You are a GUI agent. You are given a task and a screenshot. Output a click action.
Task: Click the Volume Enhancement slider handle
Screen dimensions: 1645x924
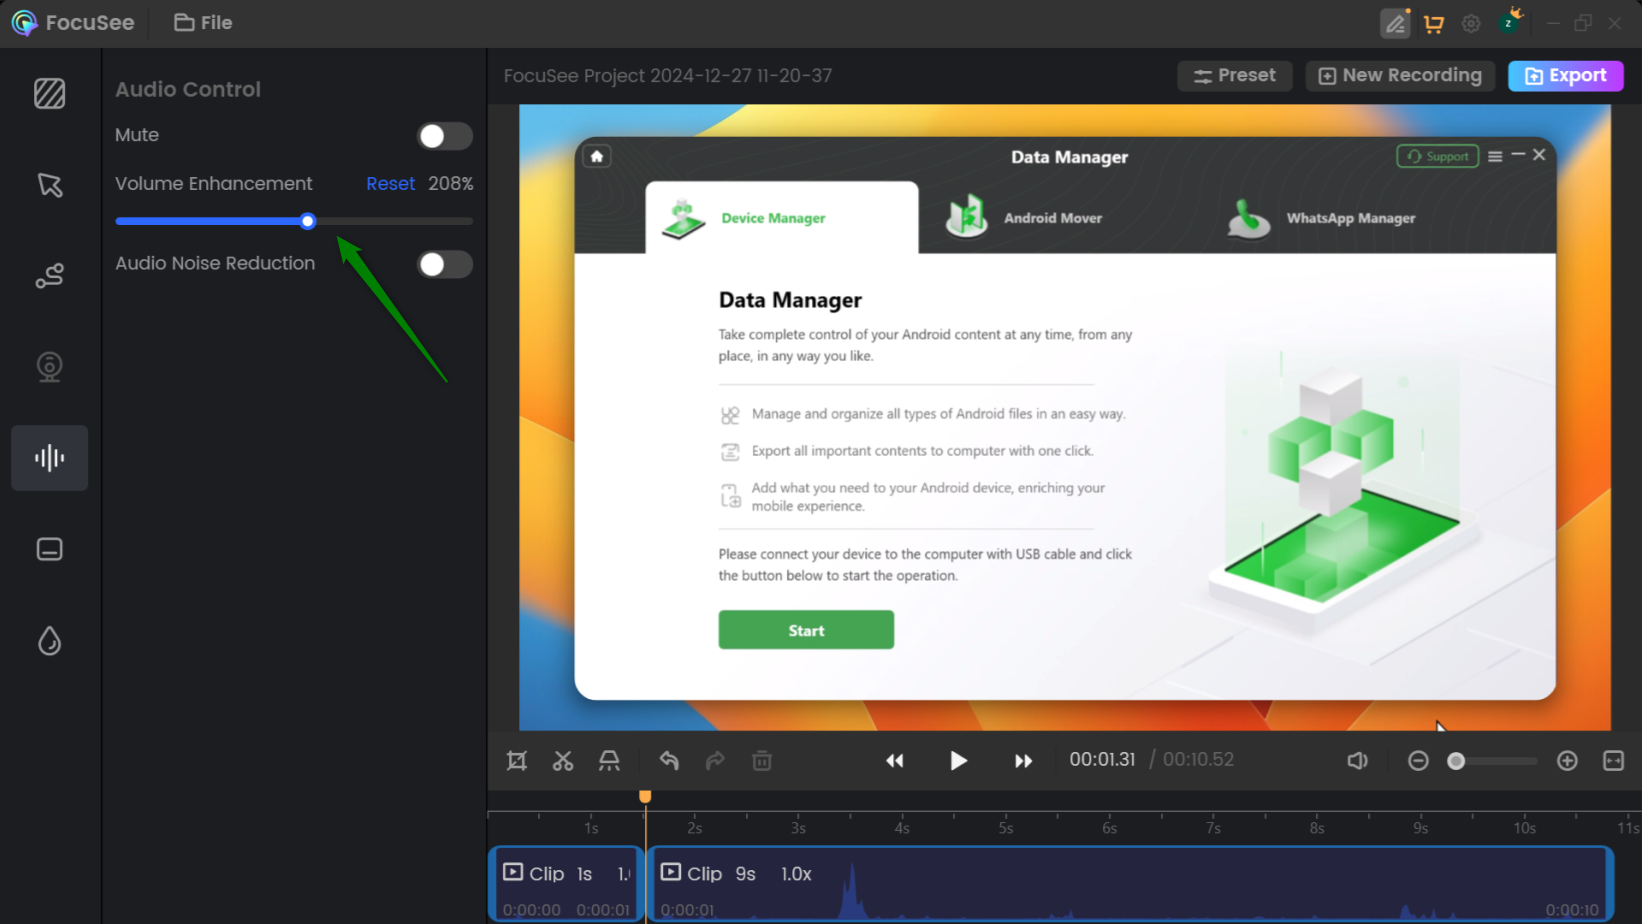point(308,221)
